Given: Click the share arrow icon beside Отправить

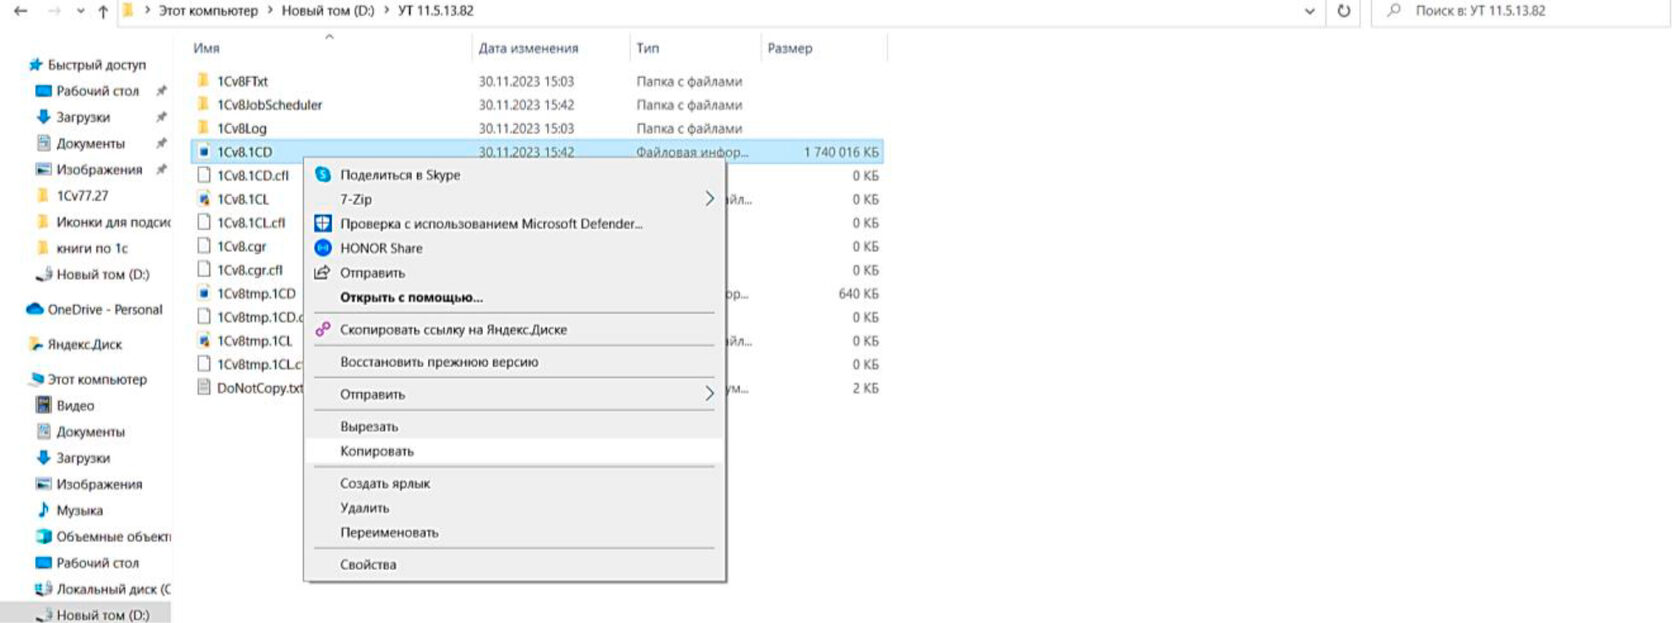Looking at the screenshot, I should click(322, 272).
